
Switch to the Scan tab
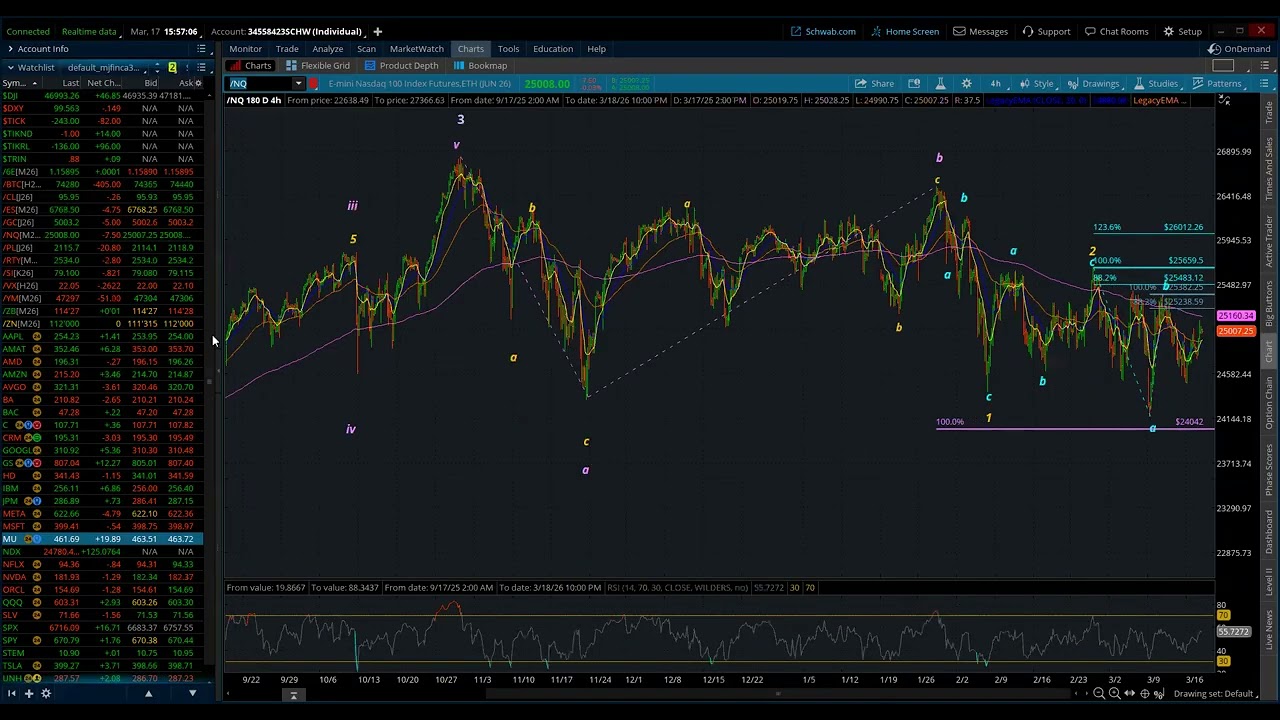coord(366,49)
